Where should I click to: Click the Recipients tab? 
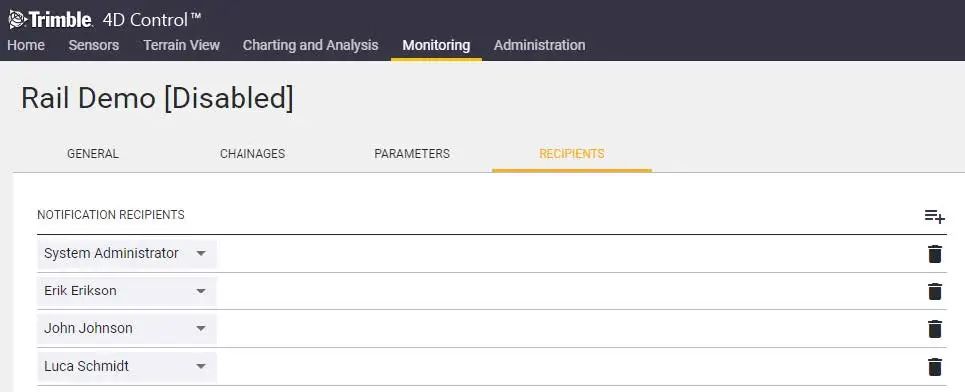(x=572, y=154)
